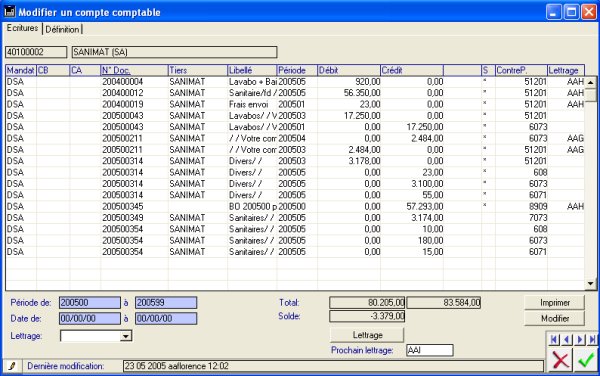Image resolution: width=600 pixels, height=376 pixels.
Task: Maximize the window
Action: [571, 12]
